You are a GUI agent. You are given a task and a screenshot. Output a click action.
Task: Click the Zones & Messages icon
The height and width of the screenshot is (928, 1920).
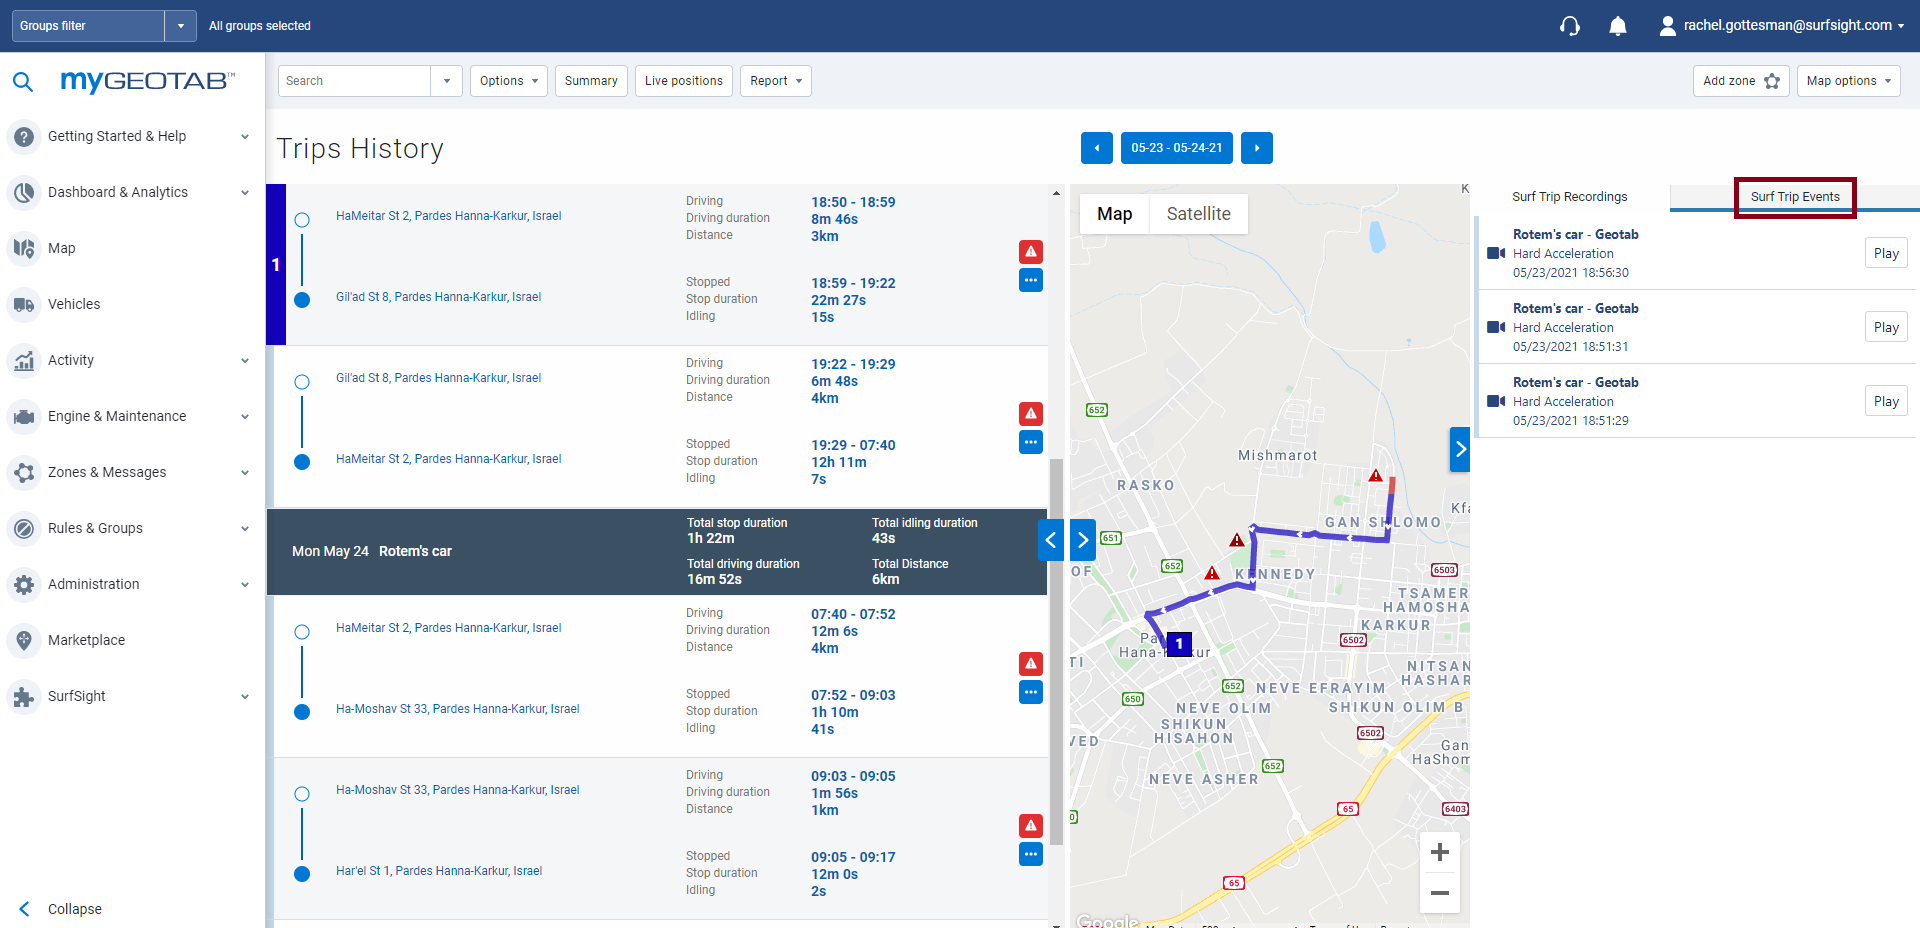[x=24, y=472]
